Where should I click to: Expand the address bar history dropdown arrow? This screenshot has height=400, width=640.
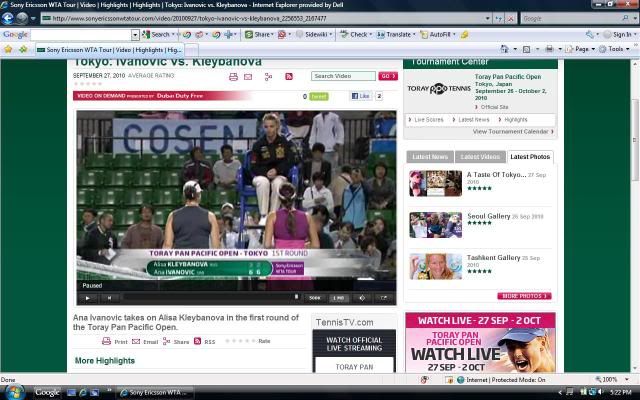click(487, 18)
